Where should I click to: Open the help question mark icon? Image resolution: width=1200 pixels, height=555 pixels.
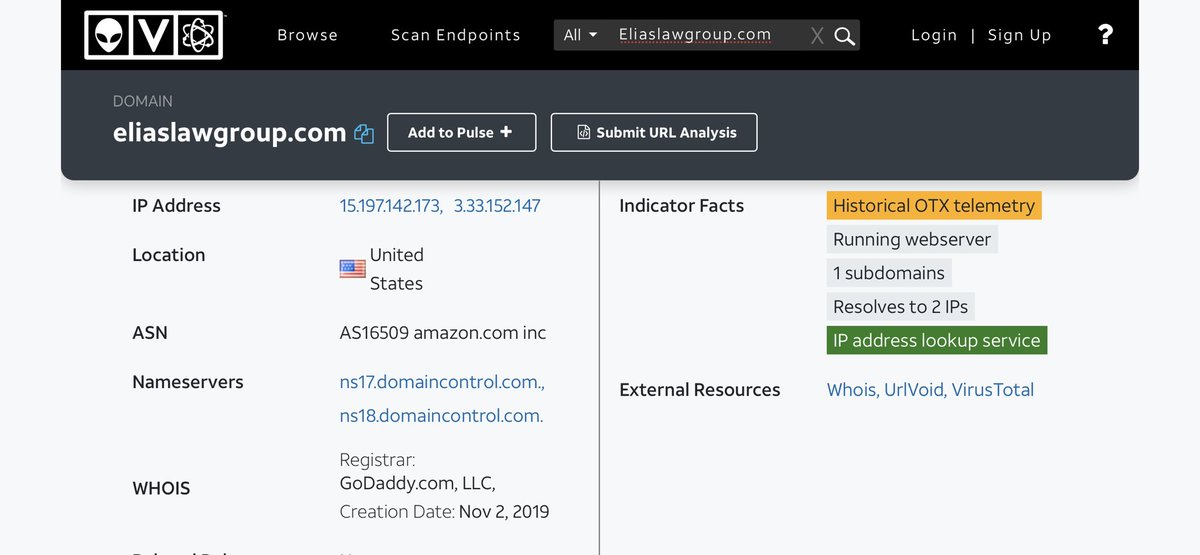pyautogui.click(x=1105, y=35)
